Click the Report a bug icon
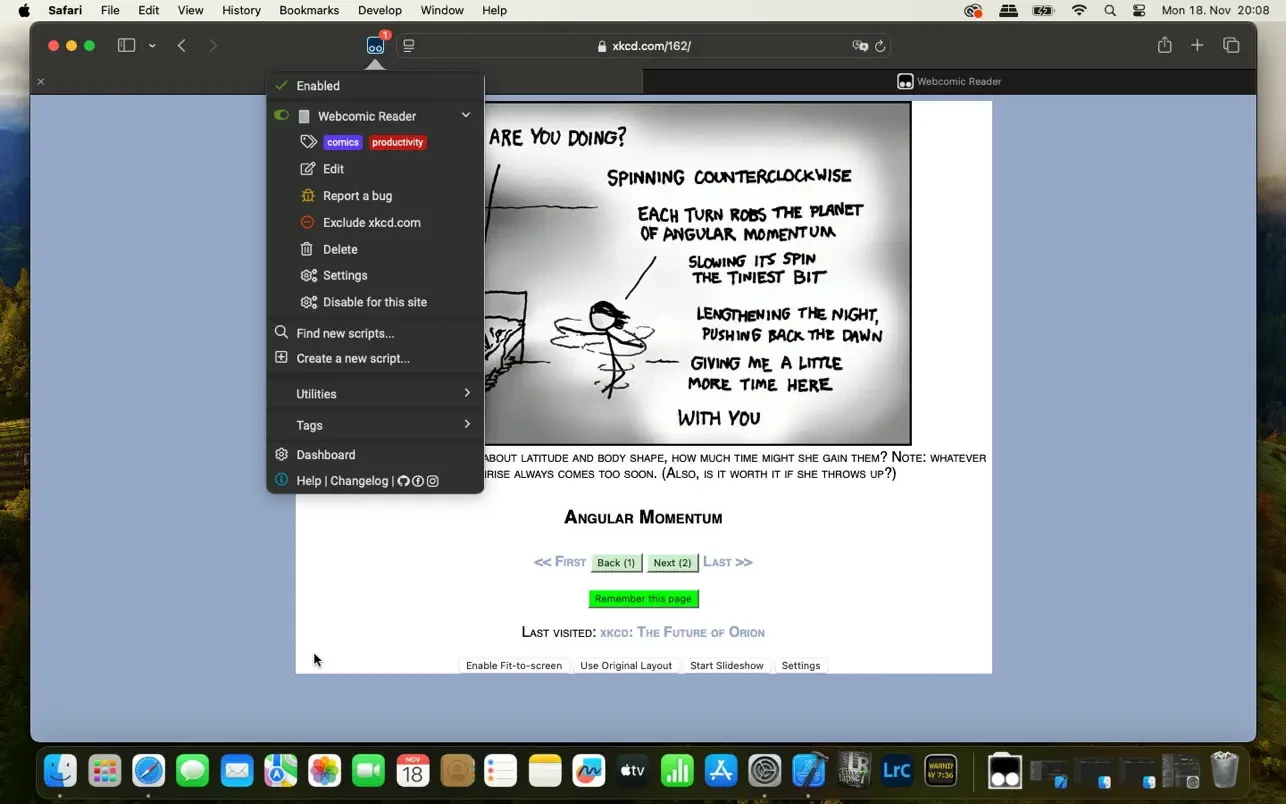 [308, 196]
